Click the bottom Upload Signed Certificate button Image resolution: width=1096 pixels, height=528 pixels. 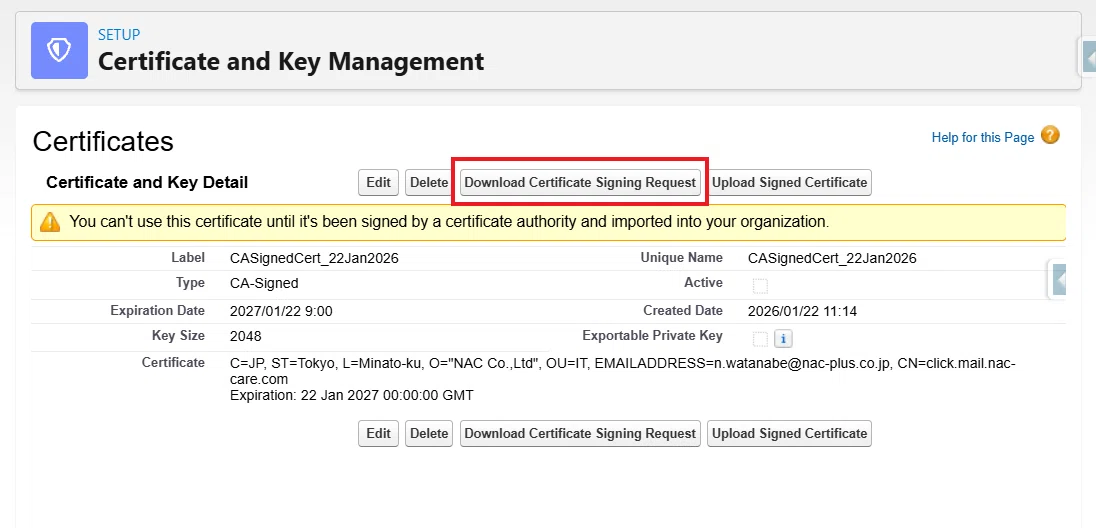point(789,434)
